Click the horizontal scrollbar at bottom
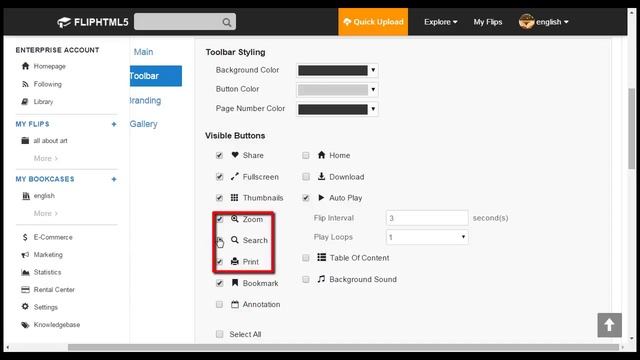This screenshot has height=360, width=640. coord(343,347)
